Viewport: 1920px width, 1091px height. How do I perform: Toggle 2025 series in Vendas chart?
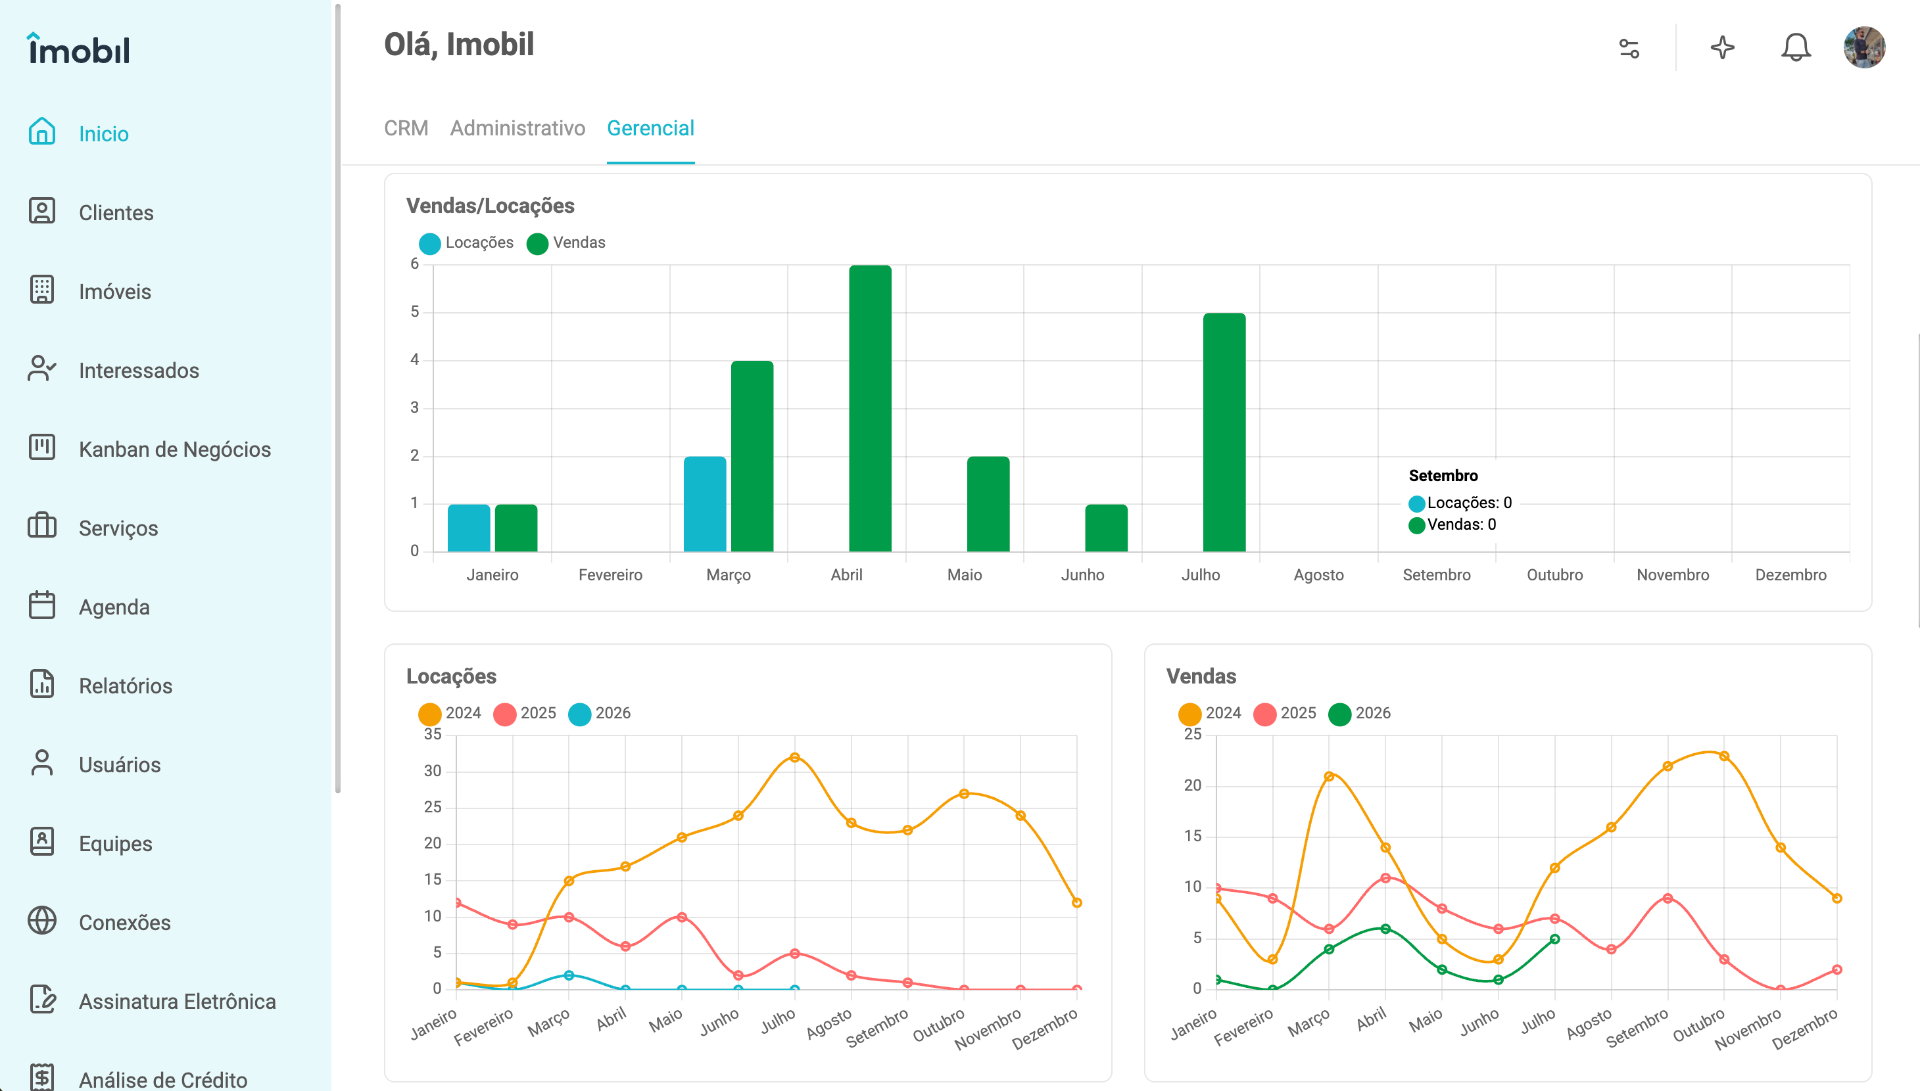point(1285,713)
